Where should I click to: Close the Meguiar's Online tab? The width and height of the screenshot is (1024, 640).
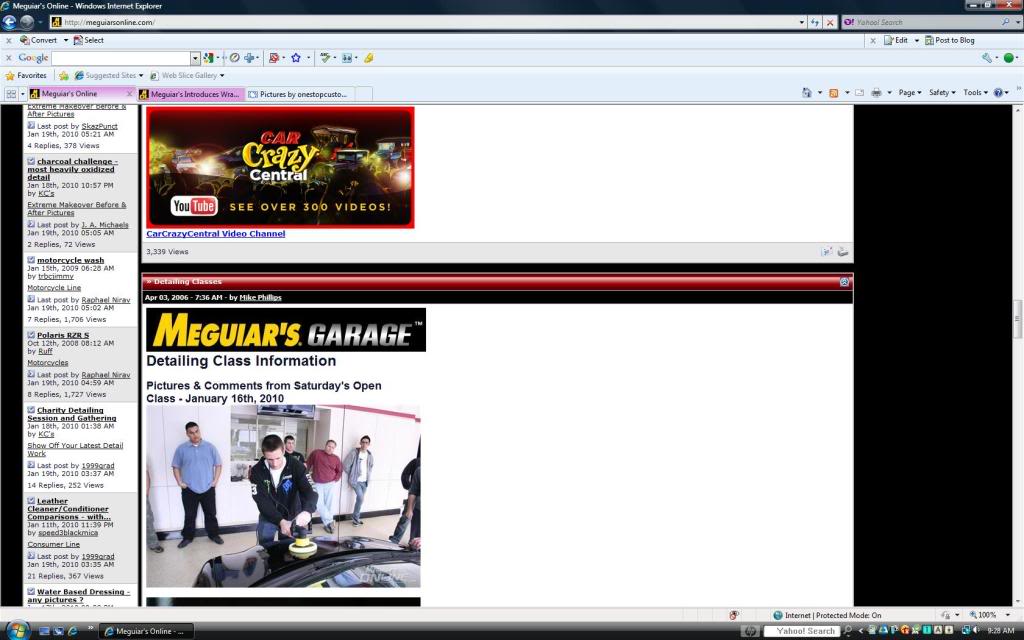coord(129,94)
